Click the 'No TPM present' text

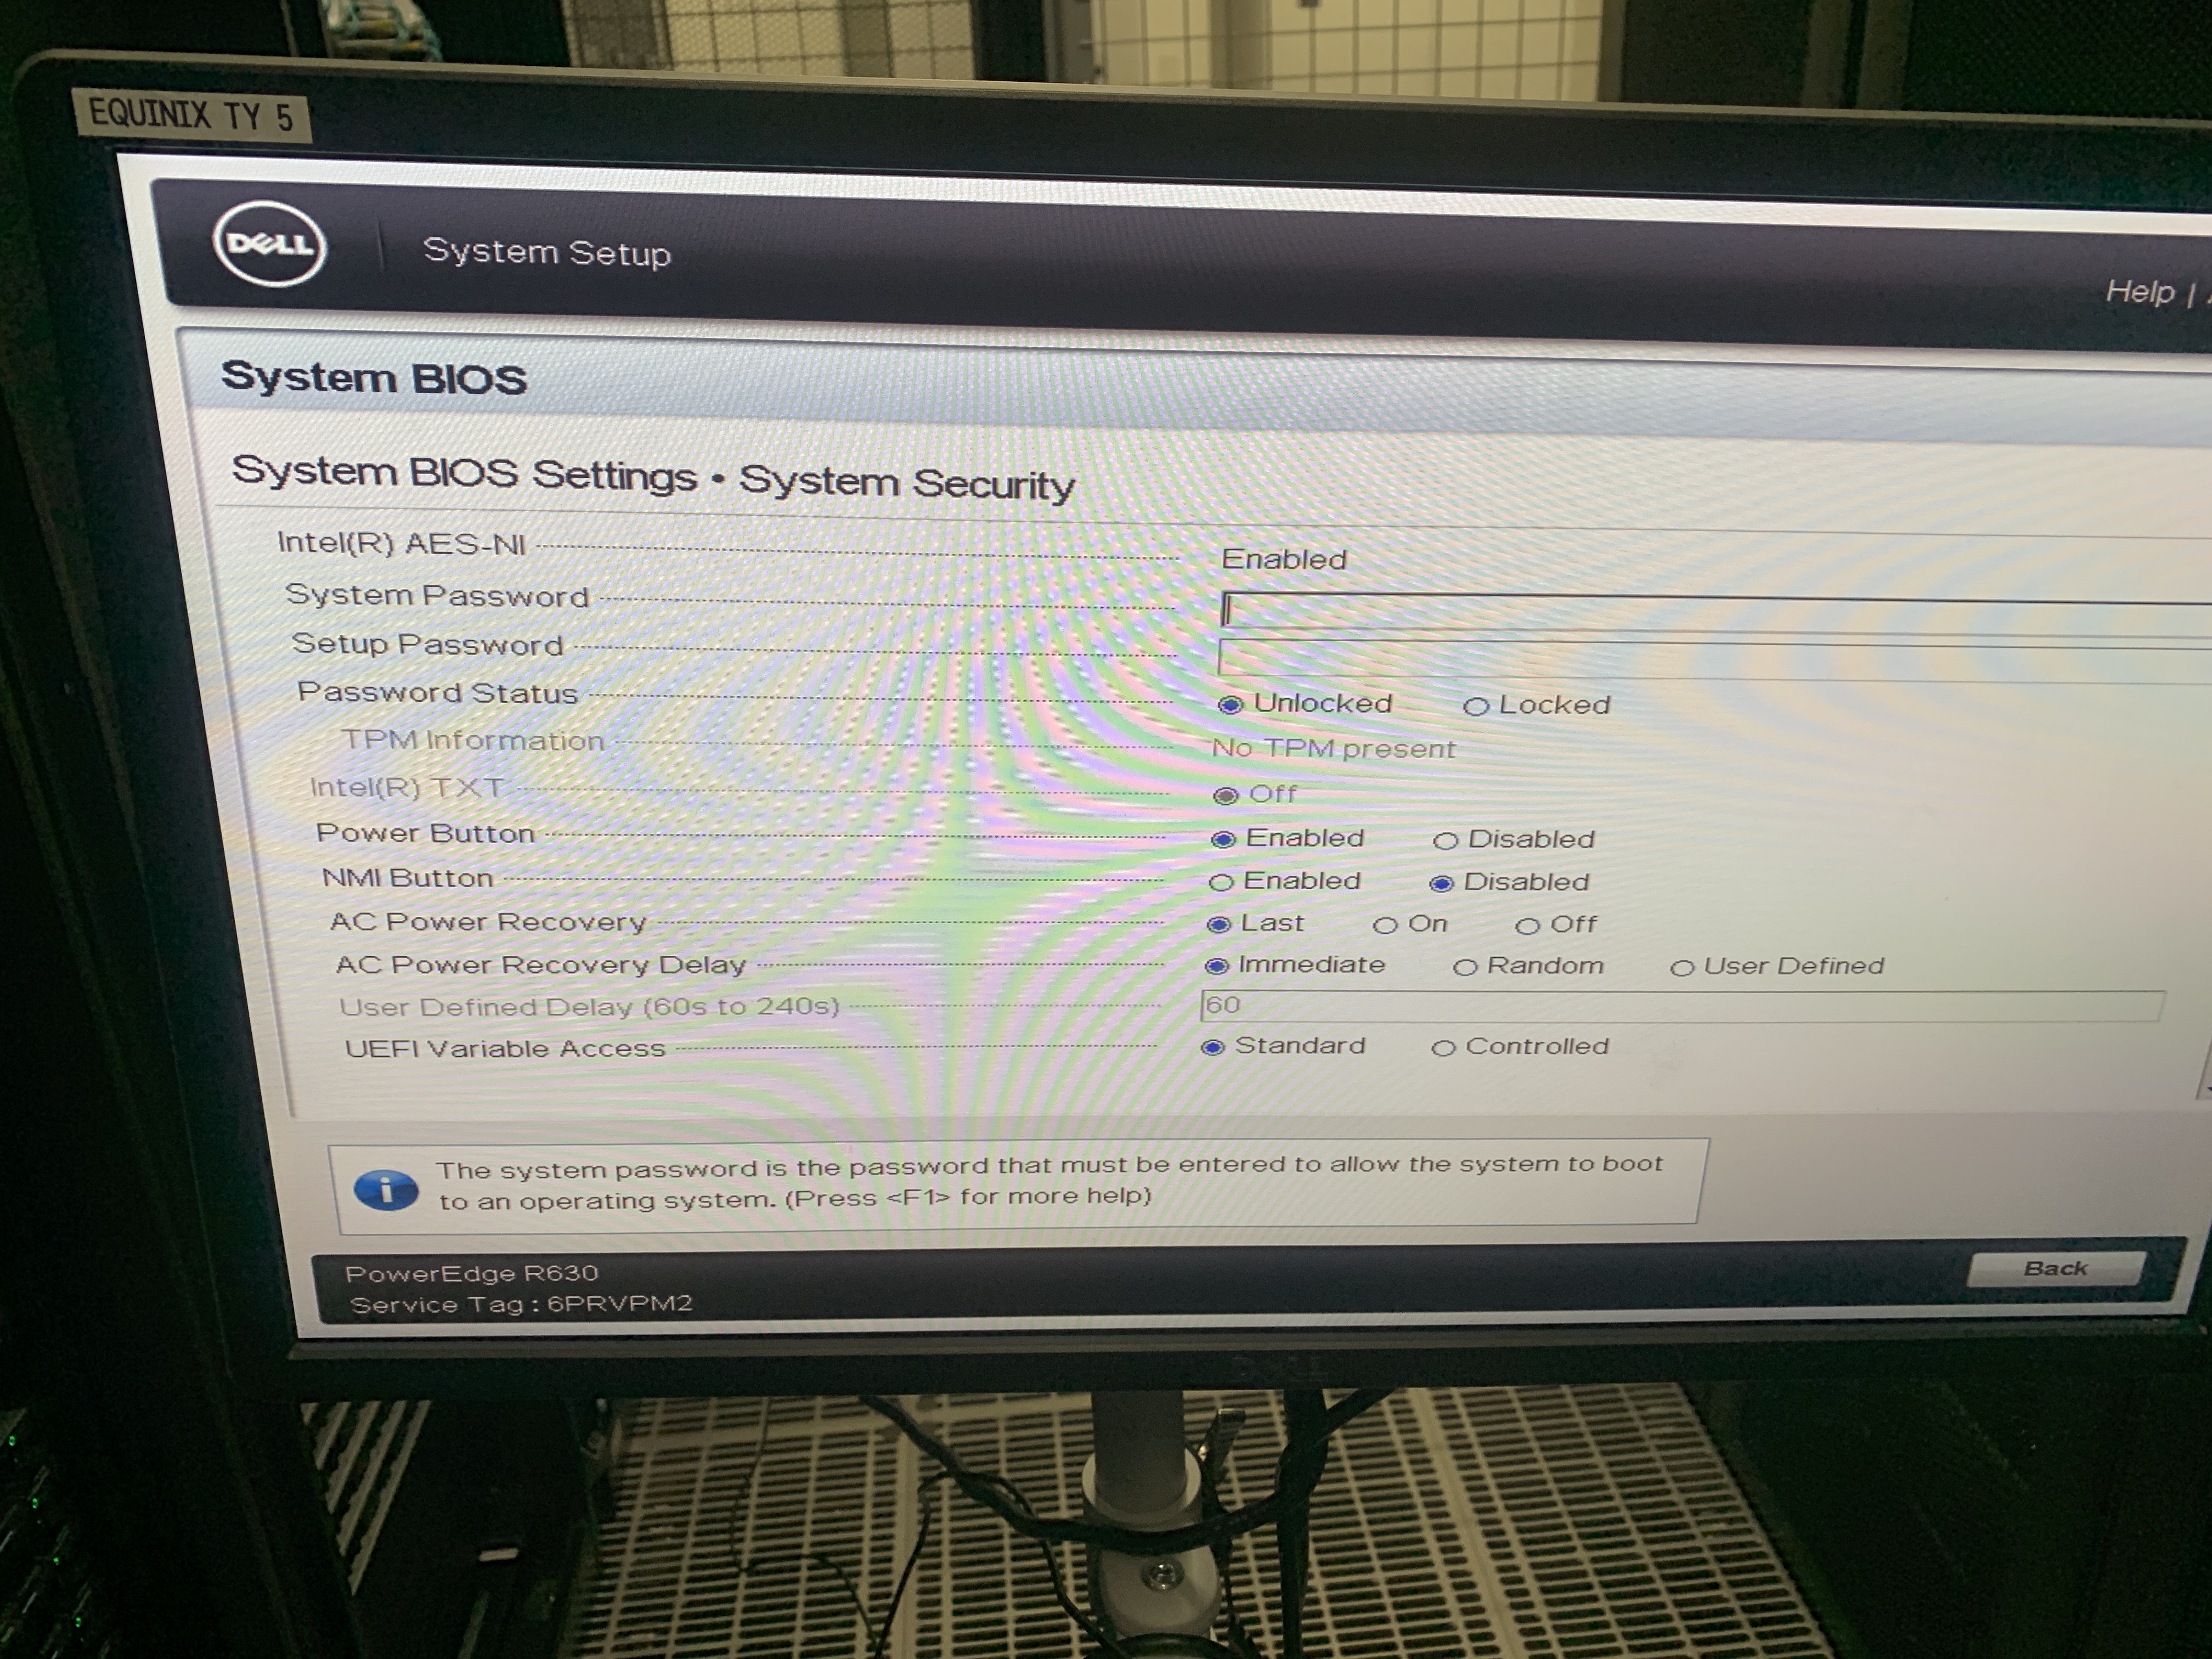point(1333,748)
